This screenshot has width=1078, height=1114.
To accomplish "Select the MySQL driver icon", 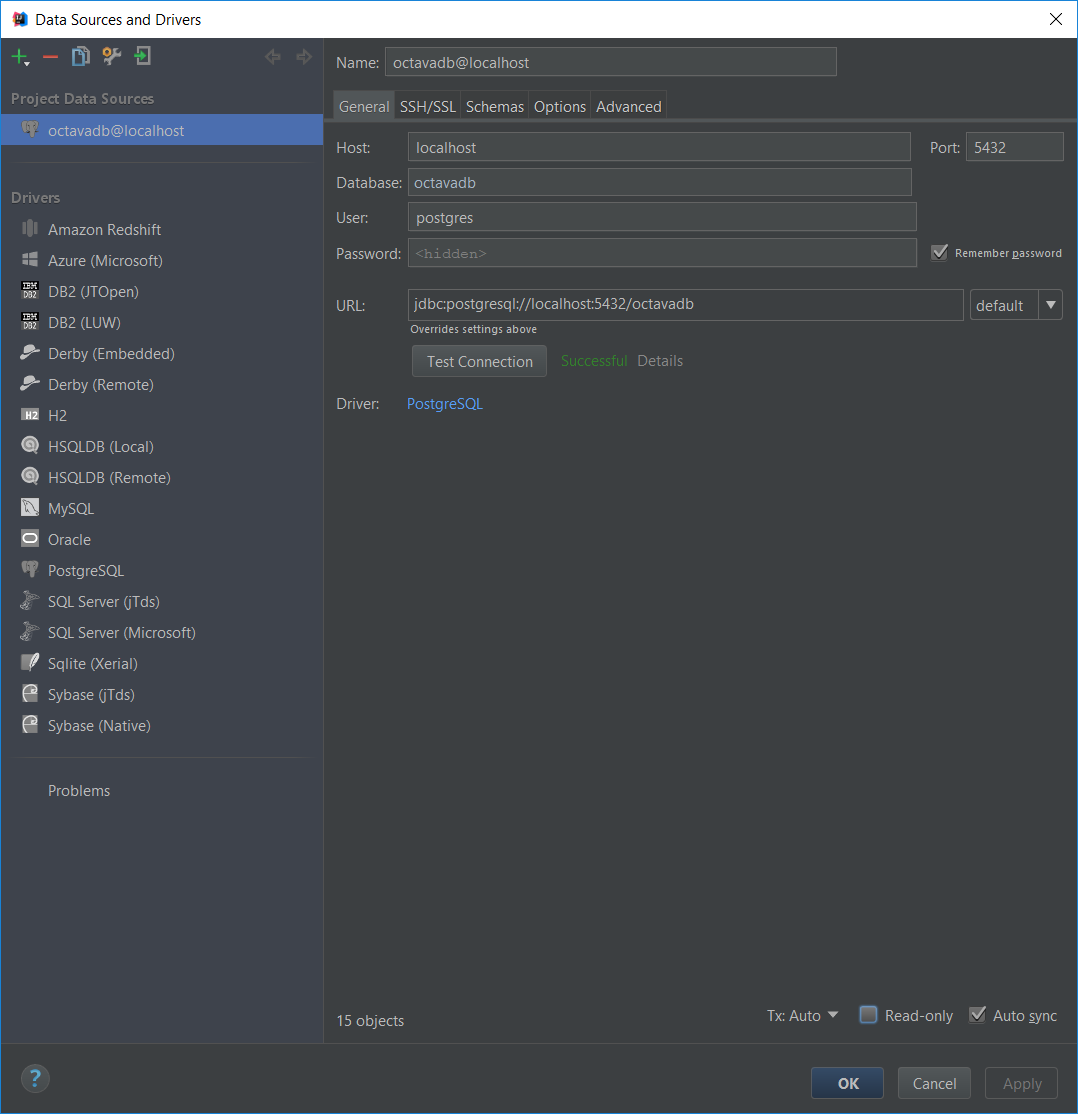I will pos(30,508).
